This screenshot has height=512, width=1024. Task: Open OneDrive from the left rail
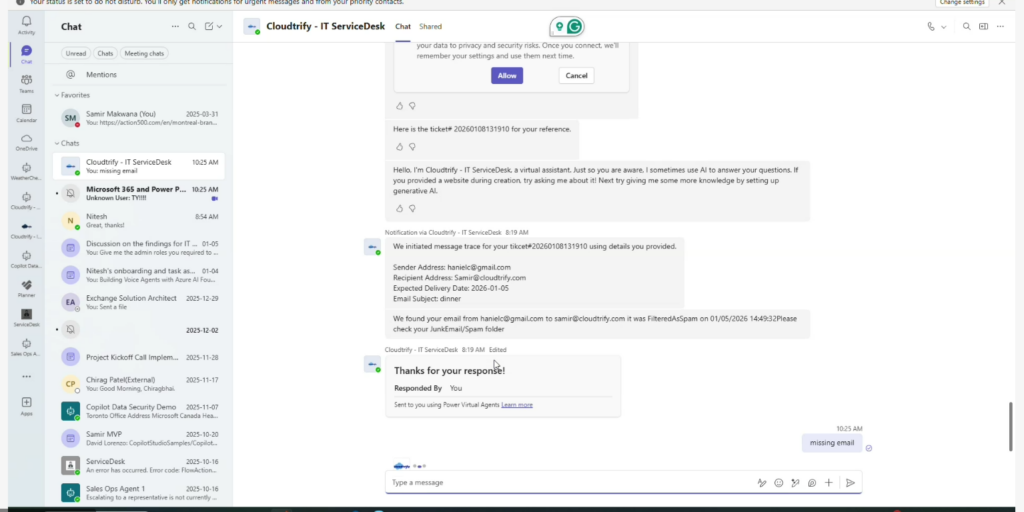coord(26,142)
